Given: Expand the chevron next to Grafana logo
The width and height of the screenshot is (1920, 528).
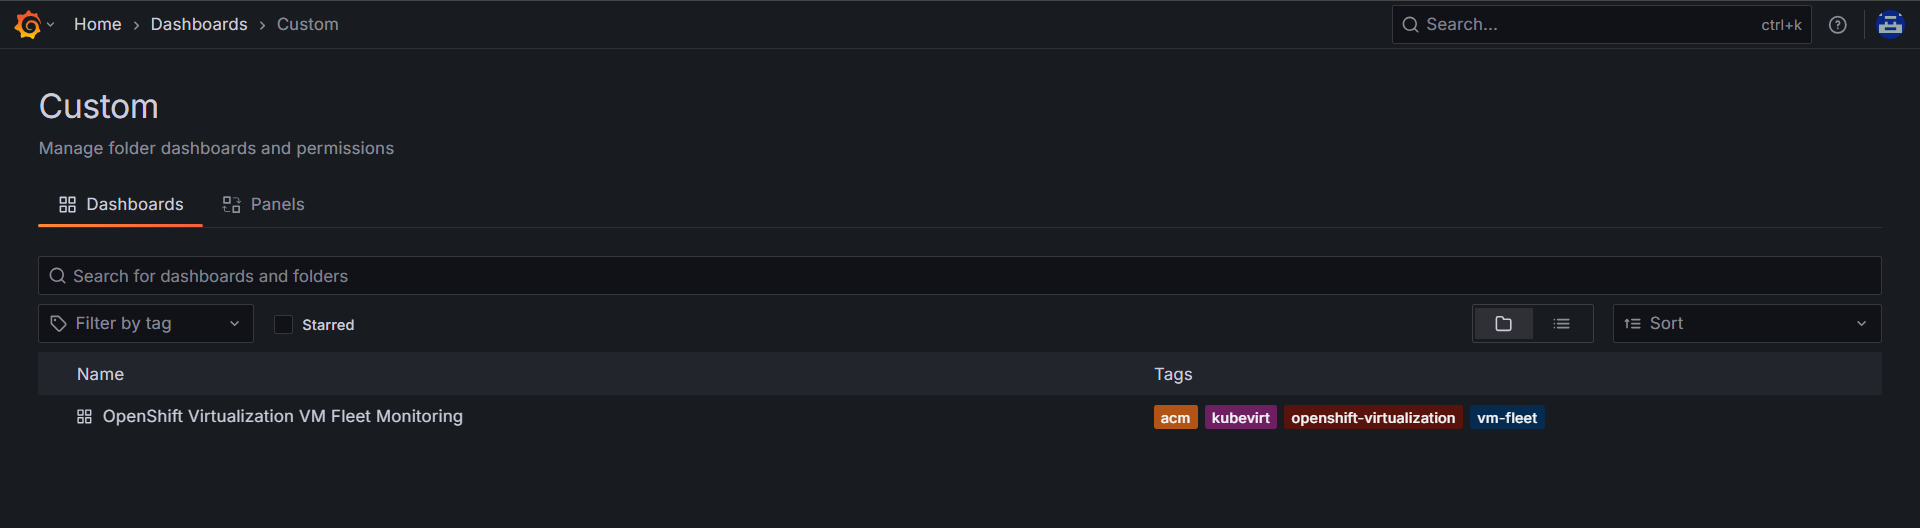Looking at the screenshot, I should [x=51, y=25].
